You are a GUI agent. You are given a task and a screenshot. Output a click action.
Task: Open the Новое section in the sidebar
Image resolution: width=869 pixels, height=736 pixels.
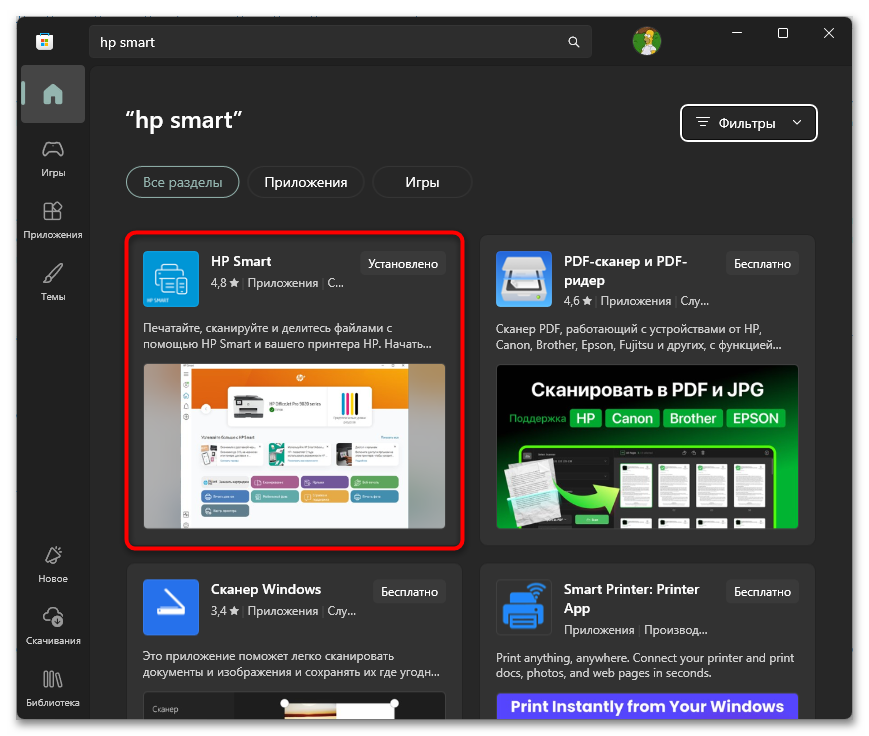[53, 565]
